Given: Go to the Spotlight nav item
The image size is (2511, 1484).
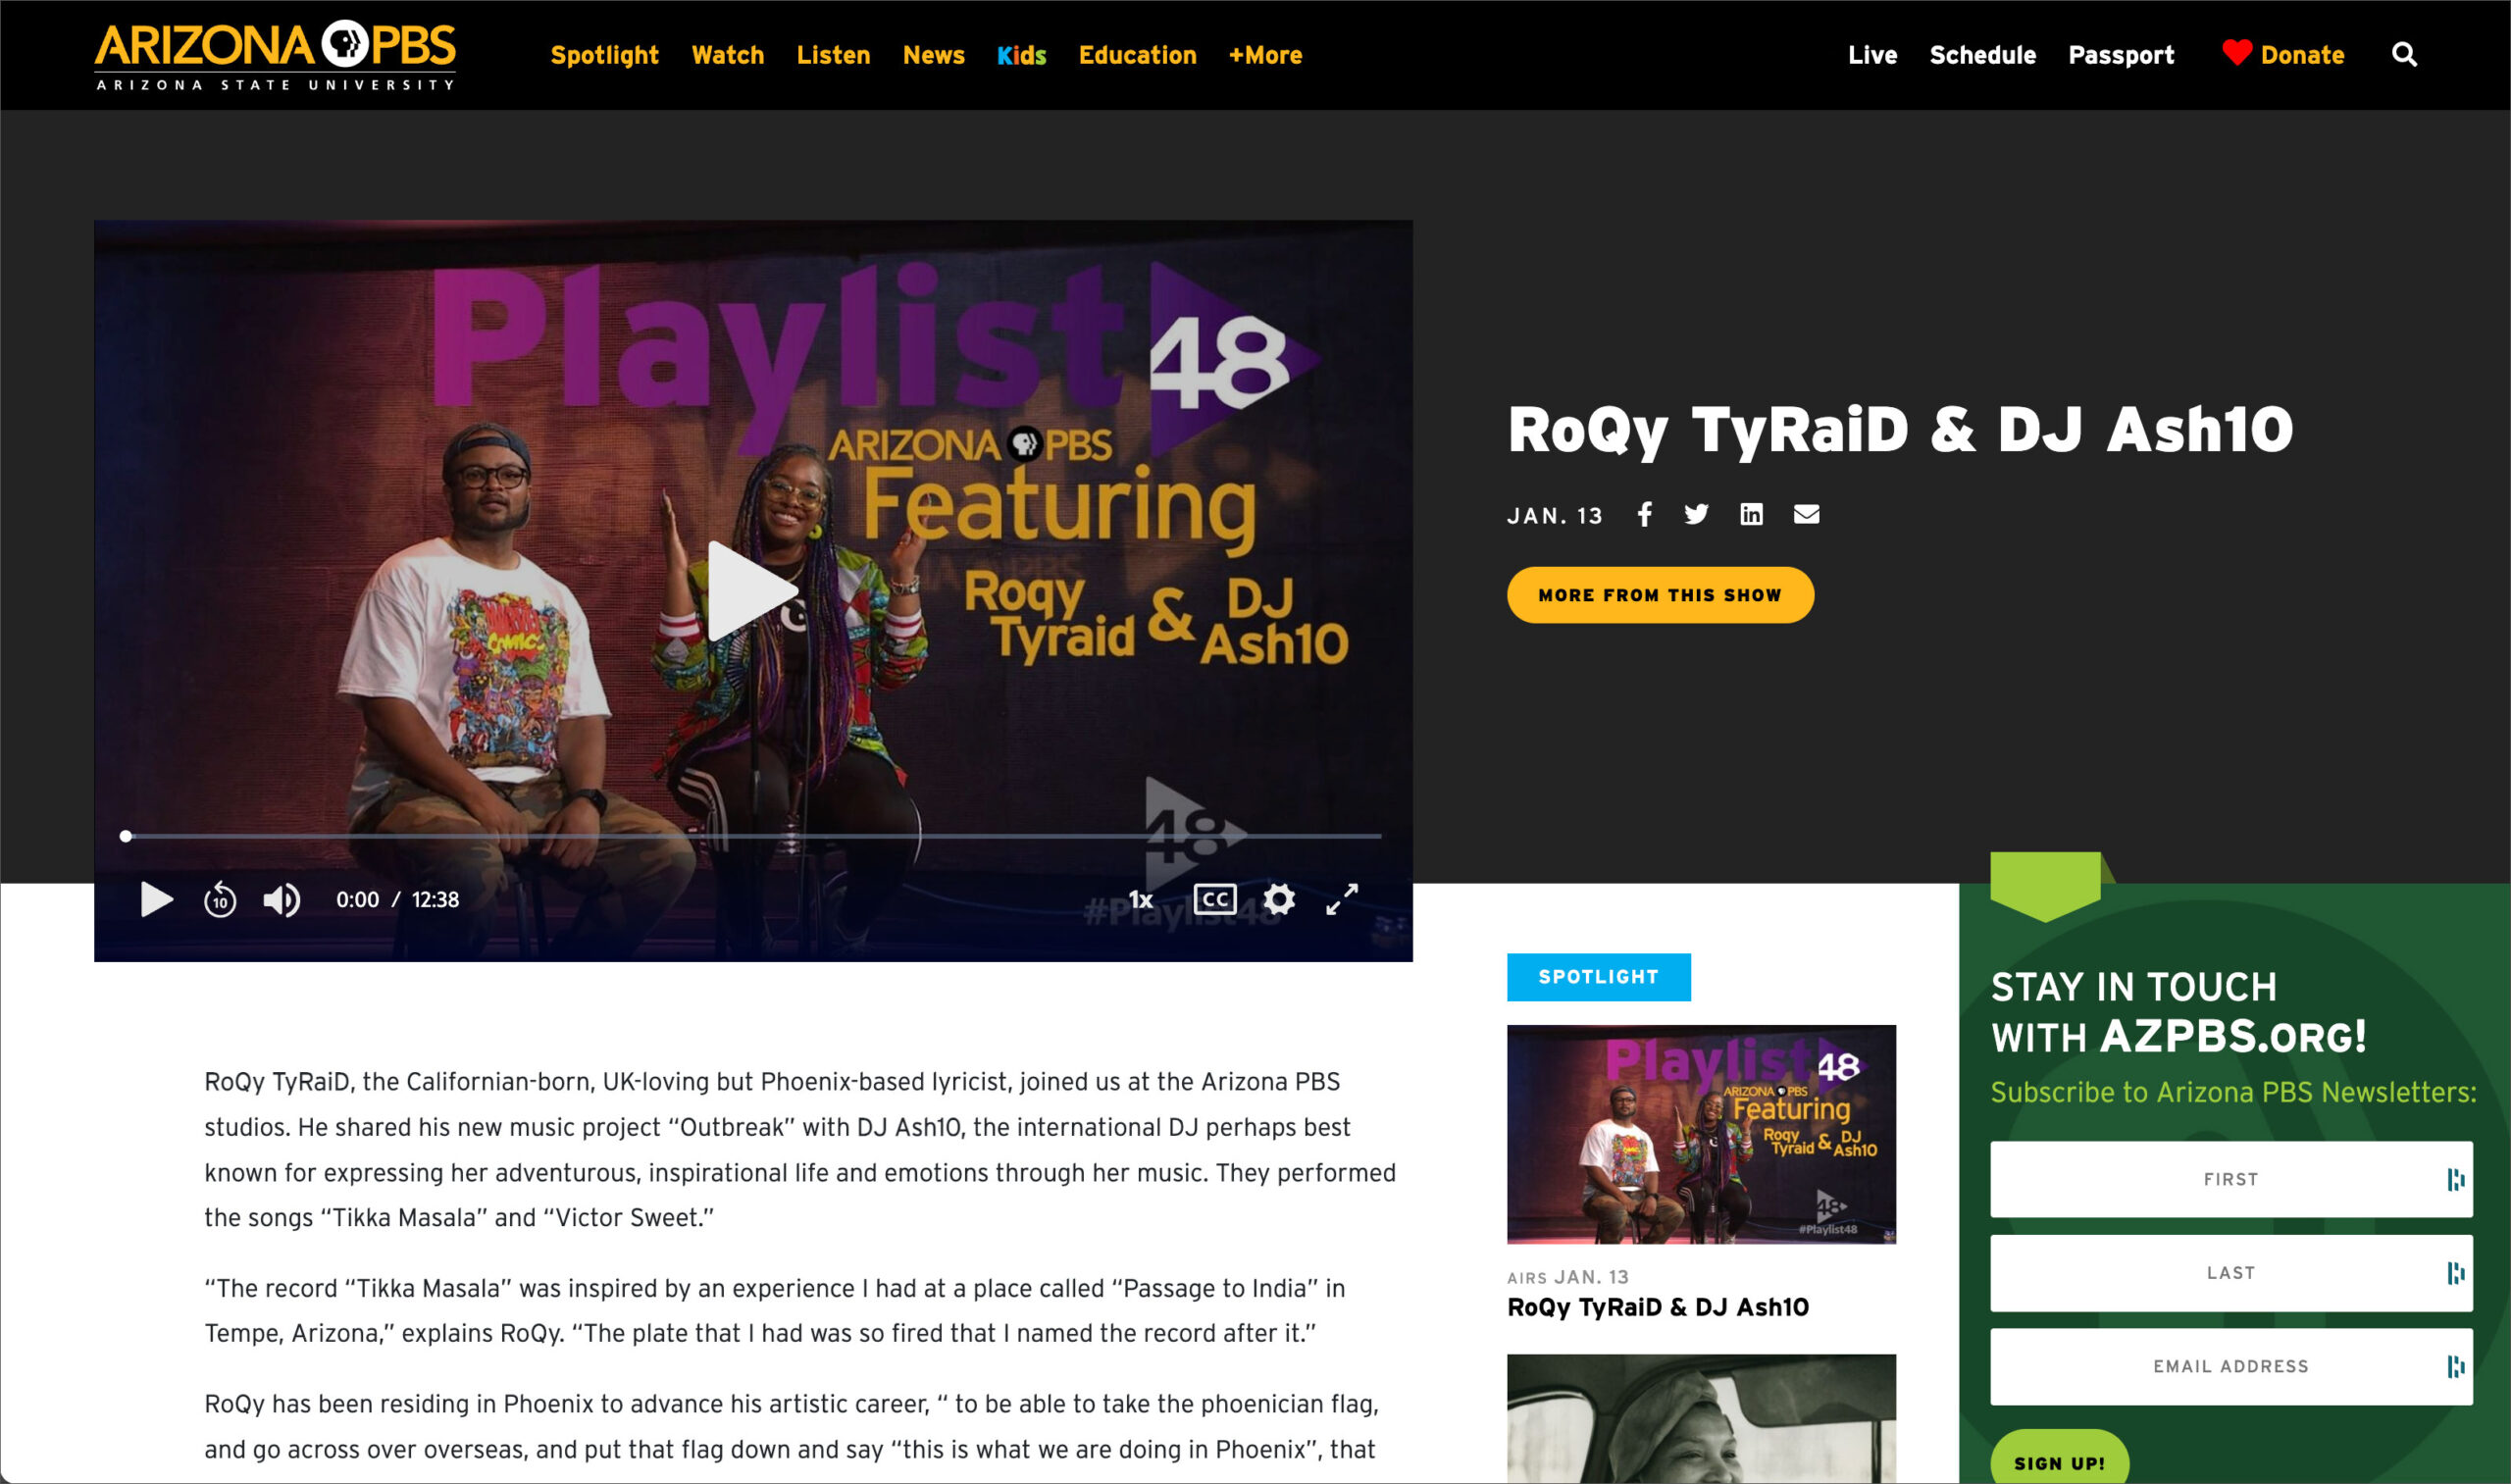Looking at the screenshot, I should [x=604, y=55].
